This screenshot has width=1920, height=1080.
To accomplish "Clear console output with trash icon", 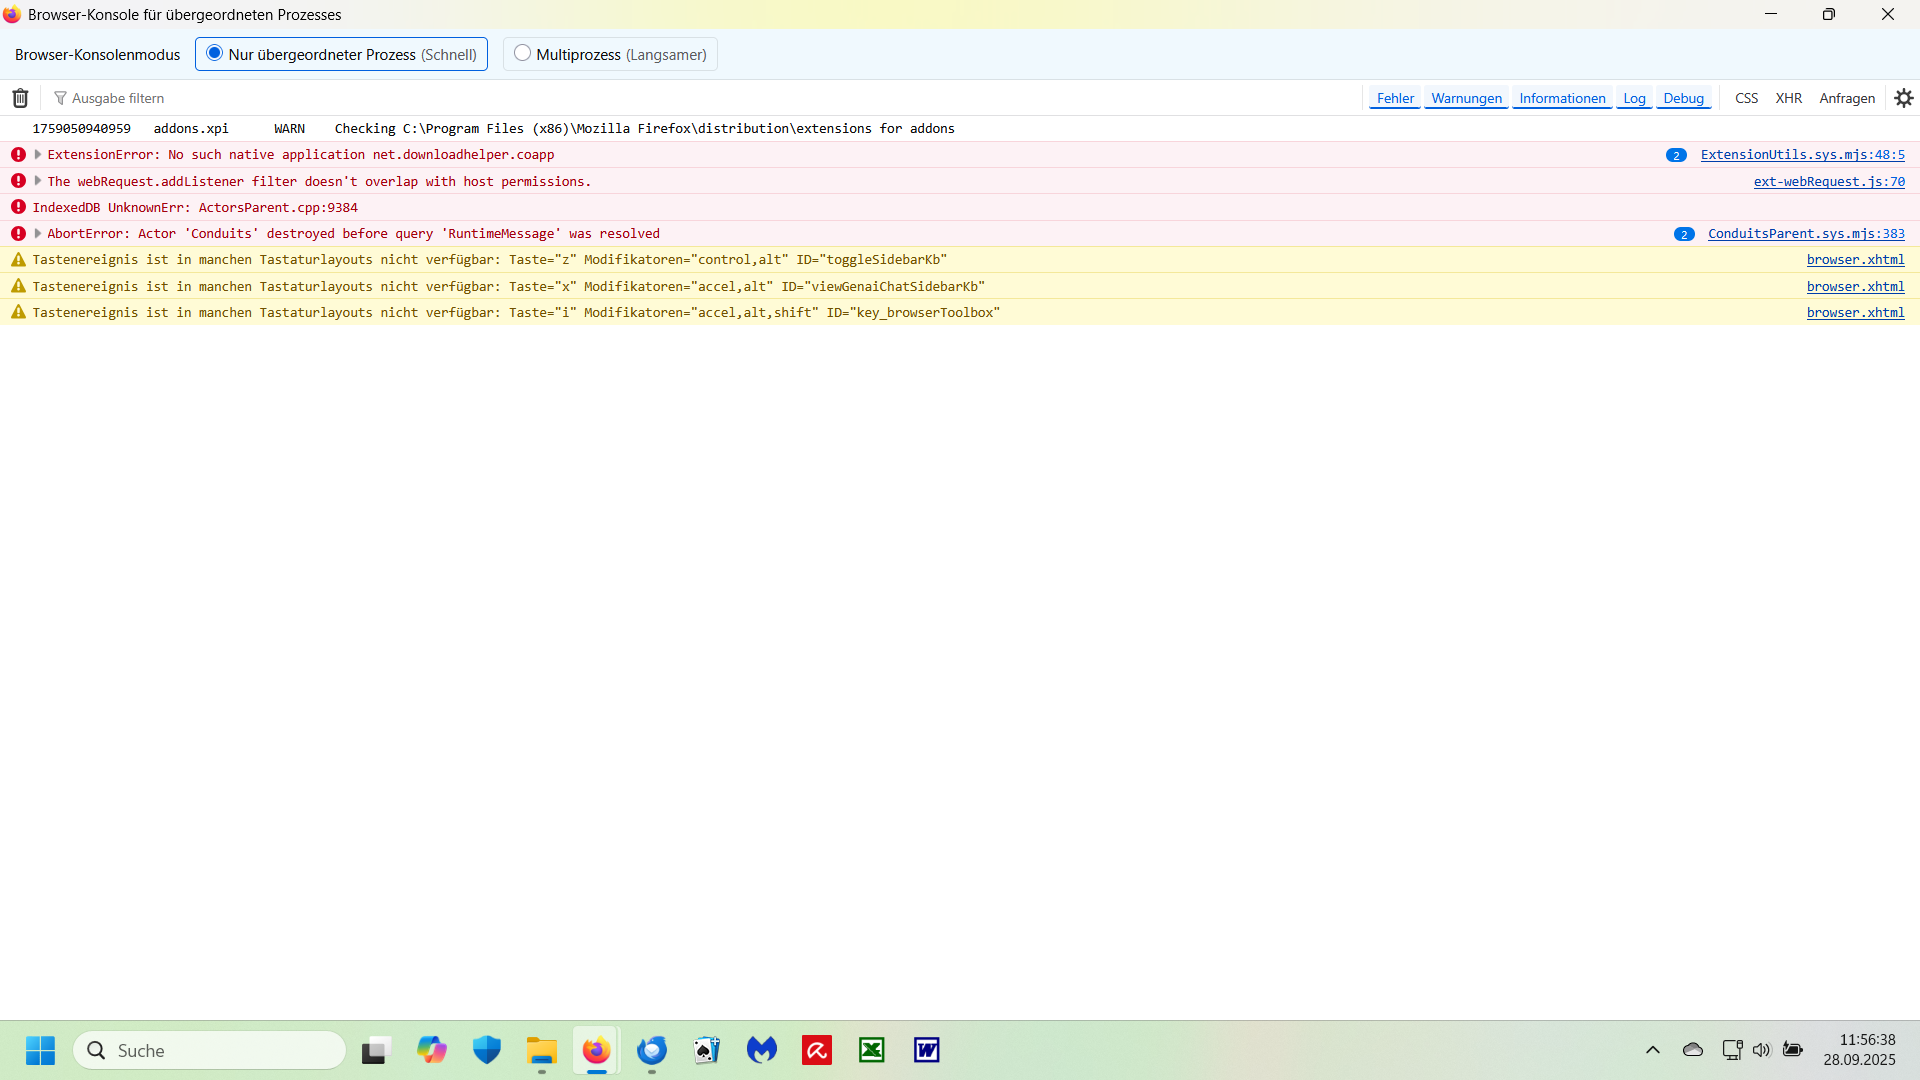I will tap(20, 98).
